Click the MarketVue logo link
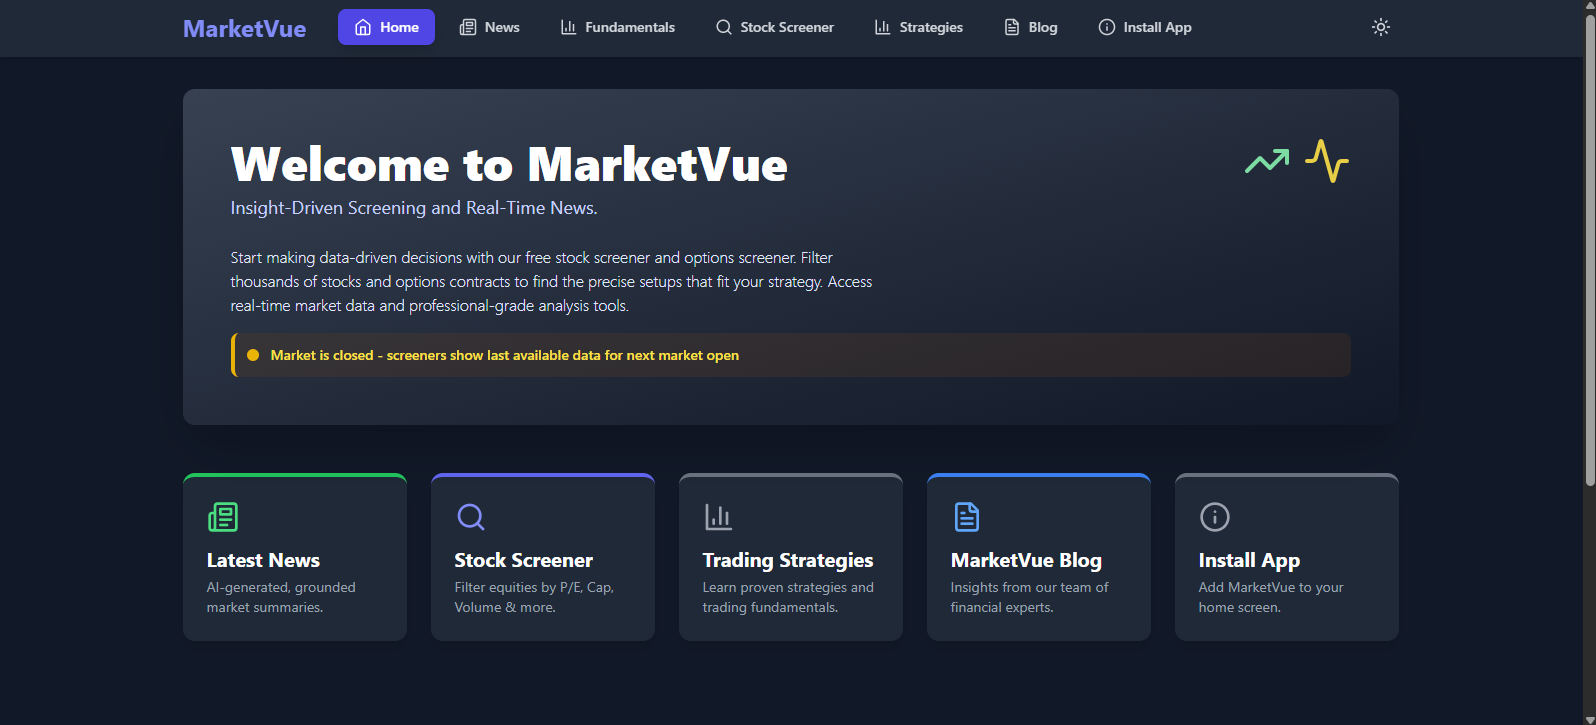Screen dimensions: 1596x725 [x=244, y=29]
